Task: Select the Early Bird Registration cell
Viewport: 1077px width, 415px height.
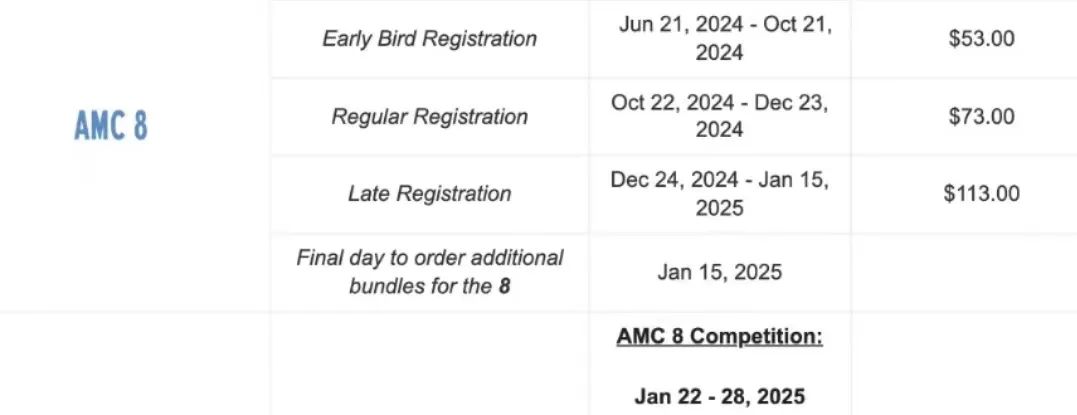Action: (x=429, y=38)
